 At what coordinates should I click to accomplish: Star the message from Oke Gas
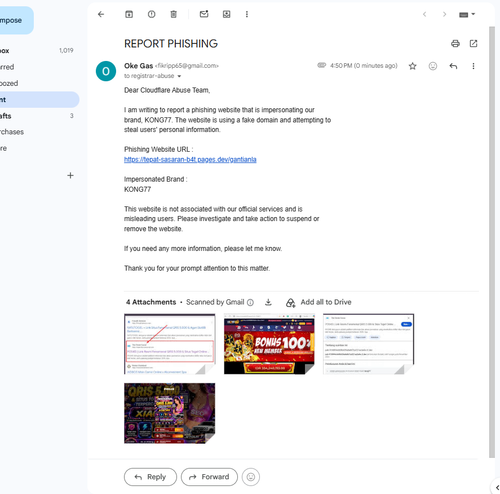[413, 66]
